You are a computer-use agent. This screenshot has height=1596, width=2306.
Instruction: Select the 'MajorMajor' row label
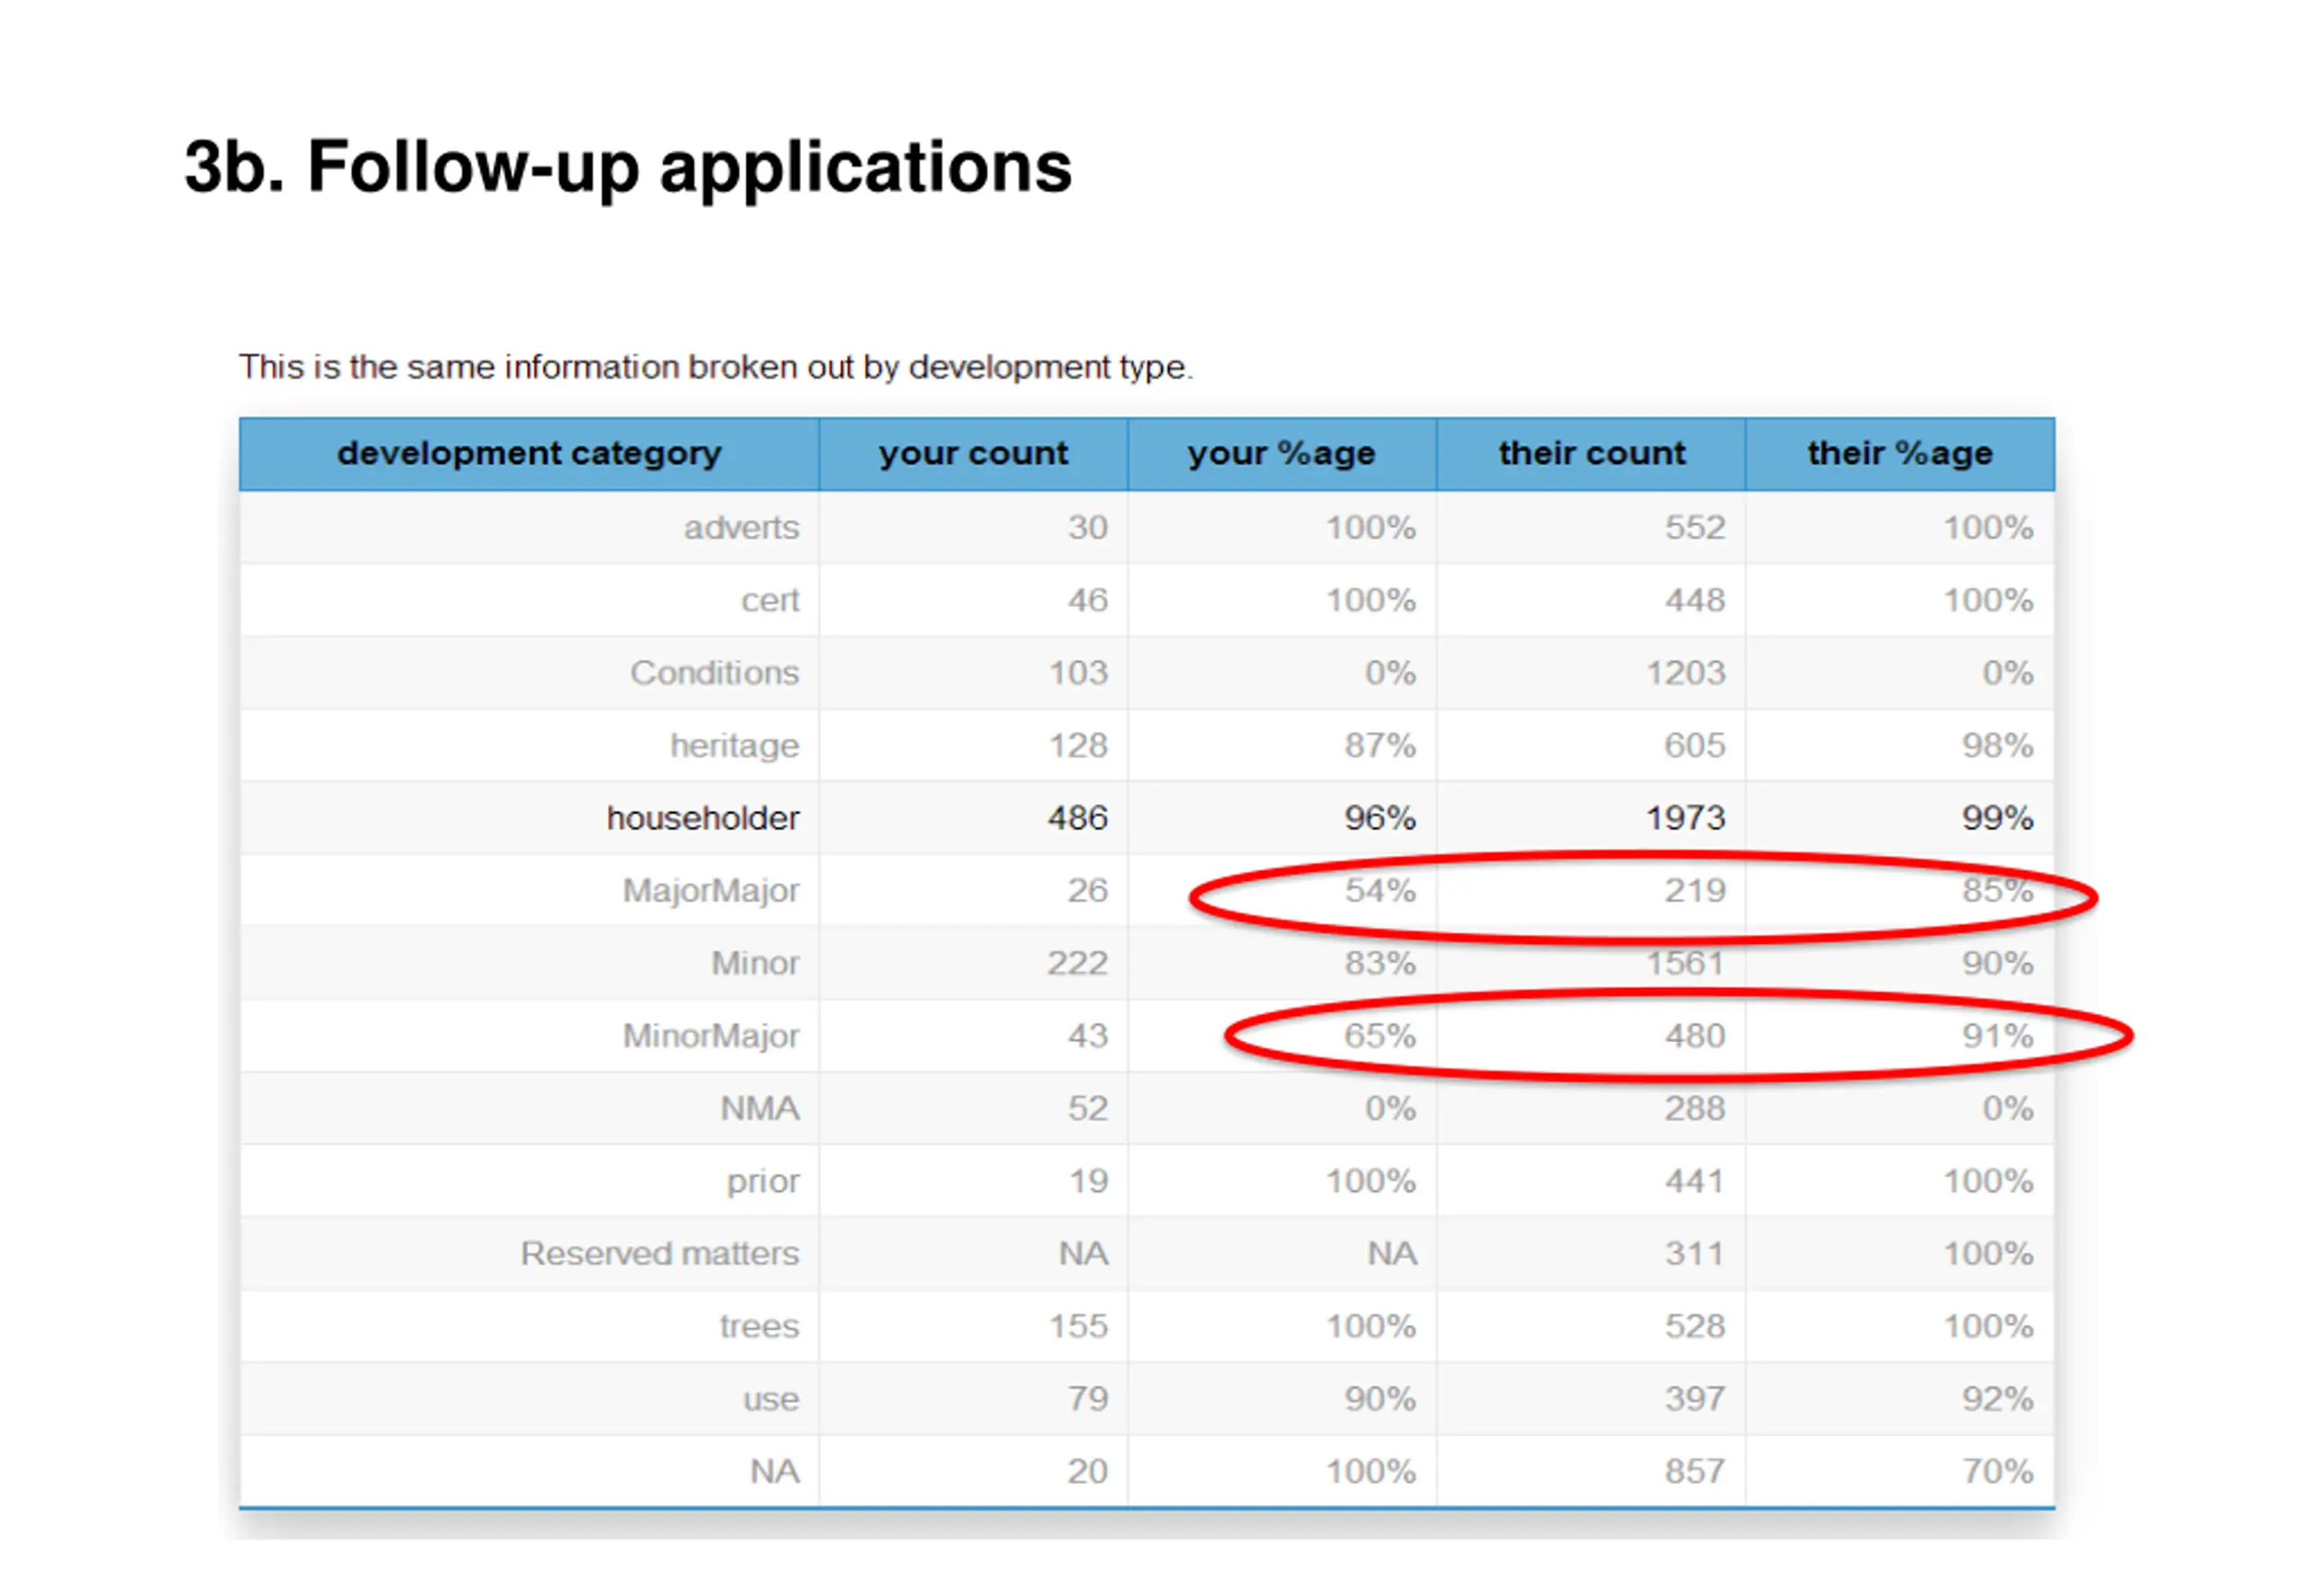coord(710,891)
